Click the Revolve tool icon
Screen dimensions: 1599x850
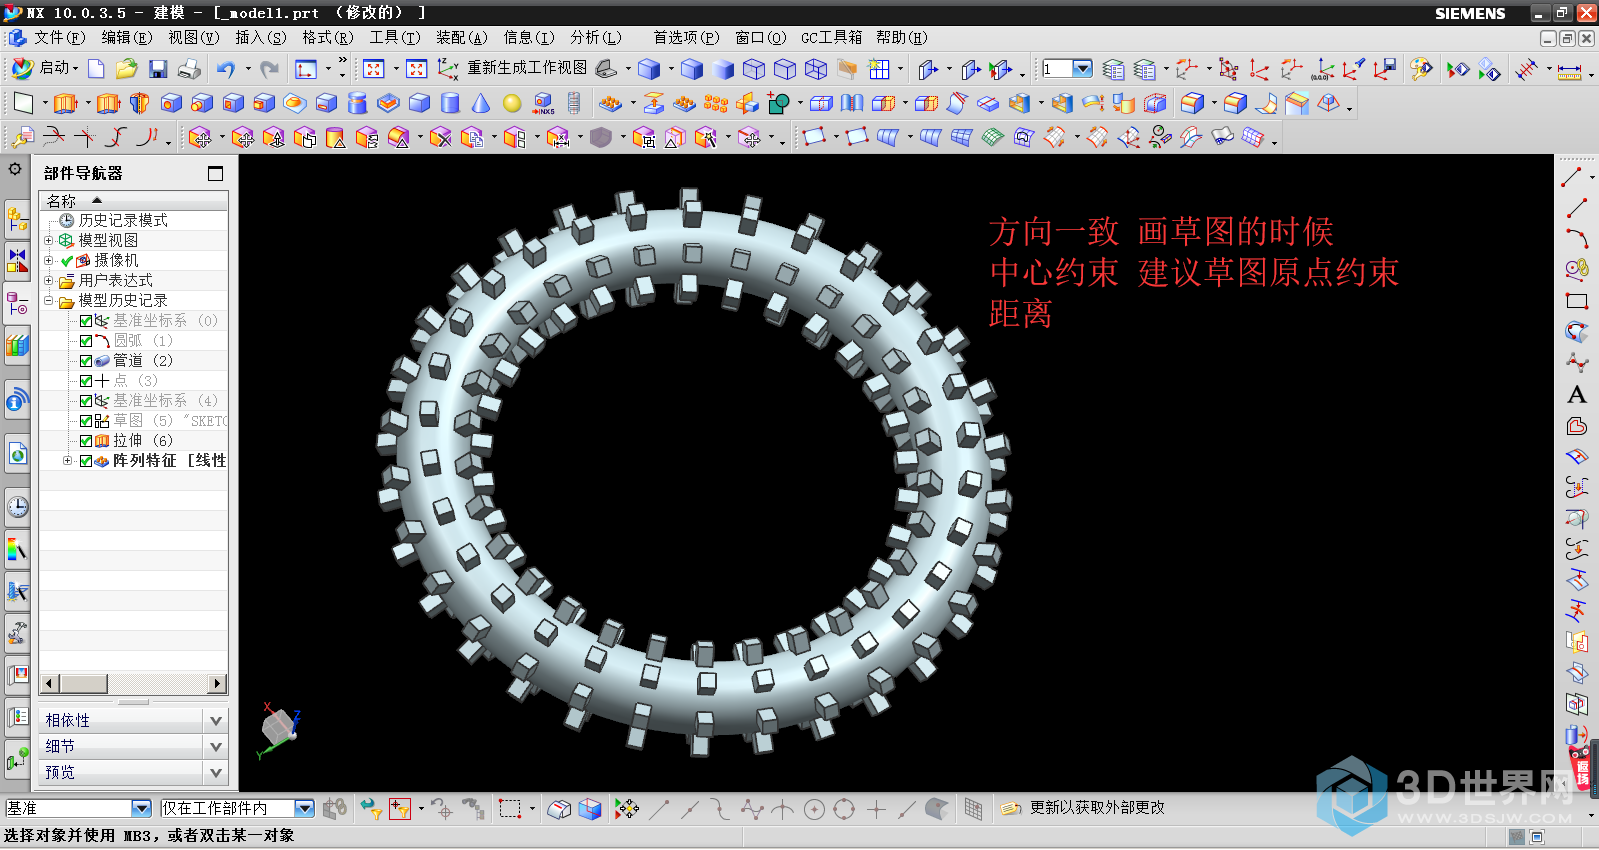(x=140, y=103)
